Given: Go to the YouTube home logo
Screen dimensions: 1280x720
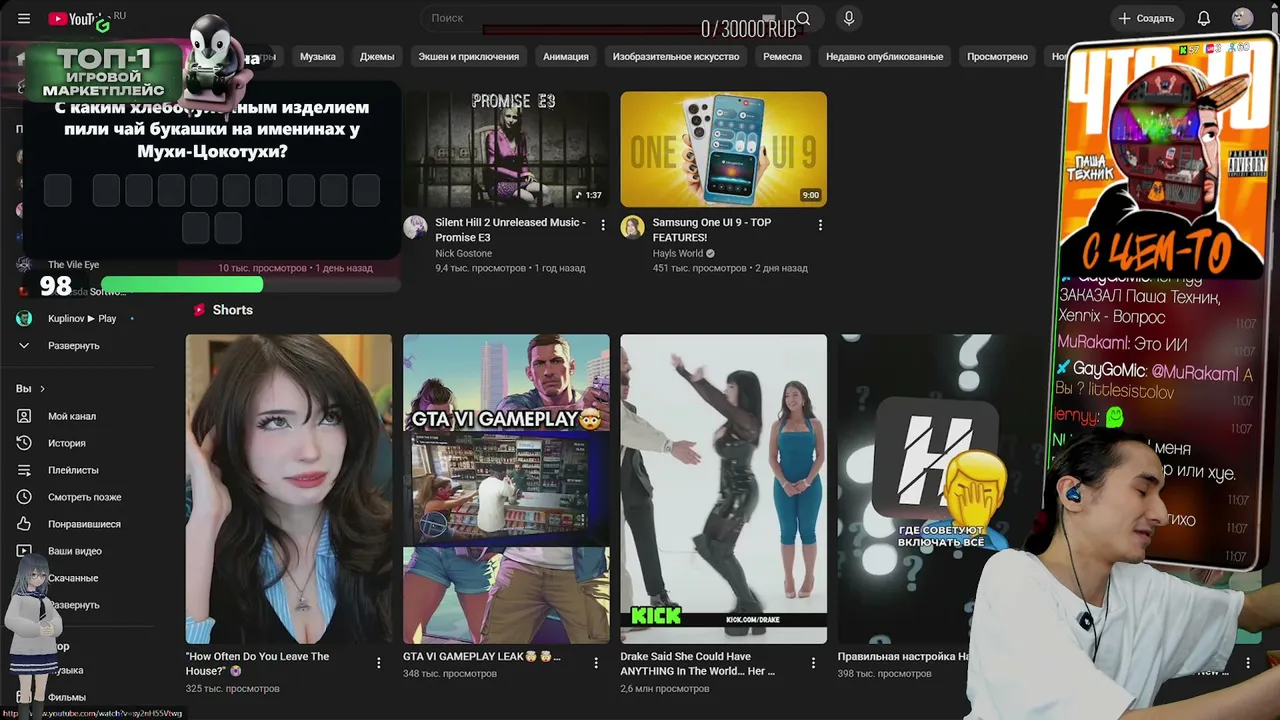Looking at the screenshot, I should tap(80, 18).
